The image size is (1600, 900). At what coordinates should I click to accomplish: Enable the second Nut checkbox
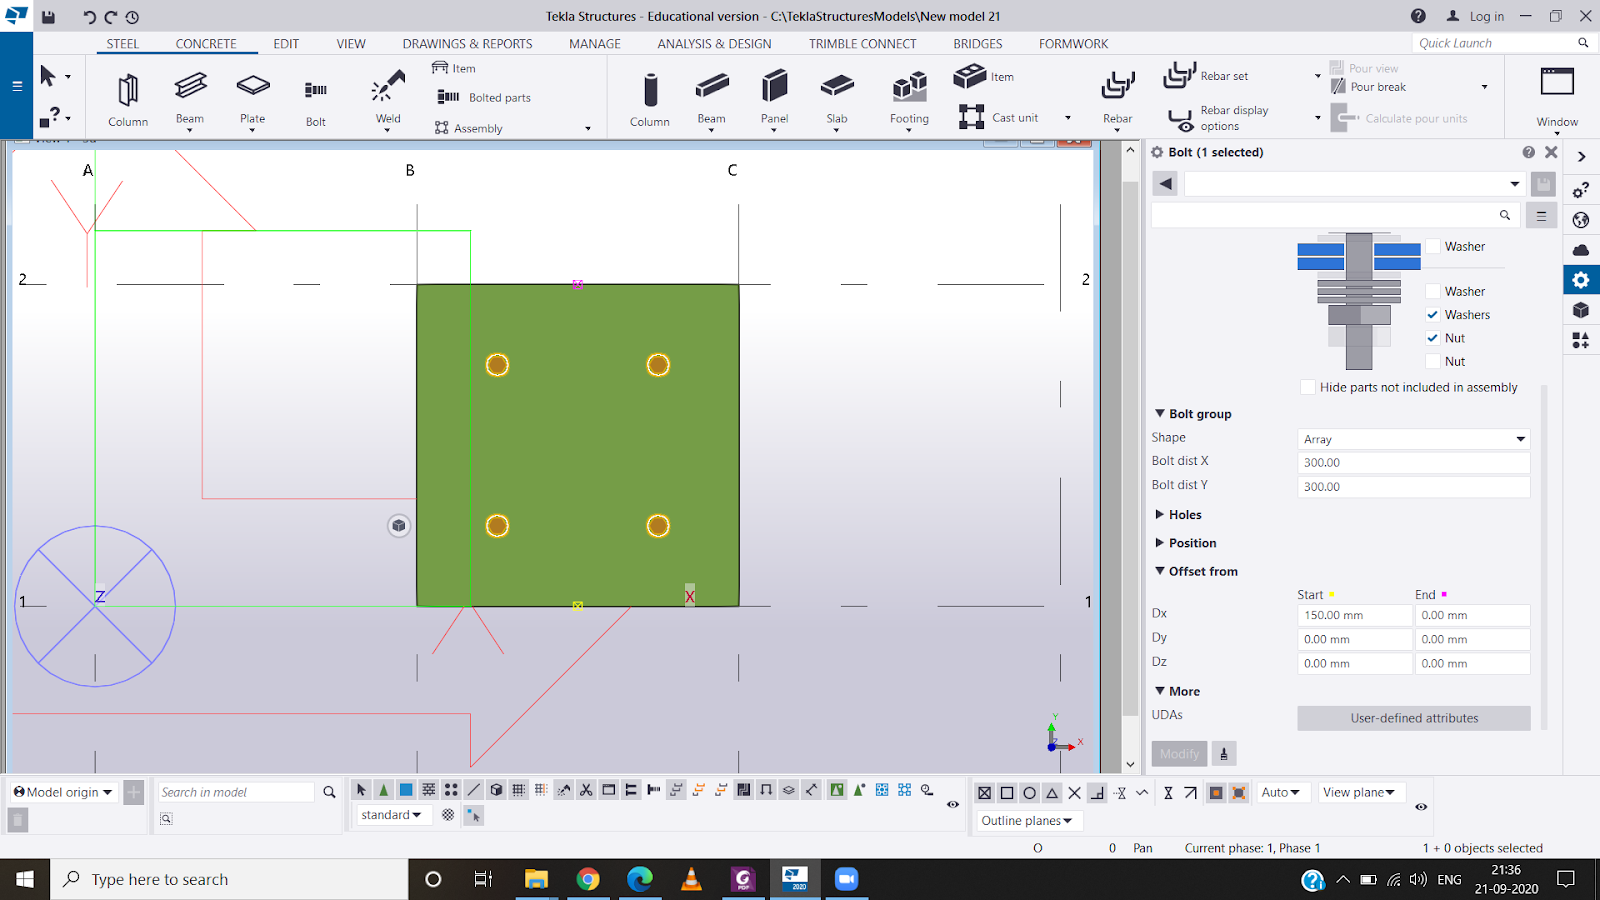click(x=1433, y=361)
